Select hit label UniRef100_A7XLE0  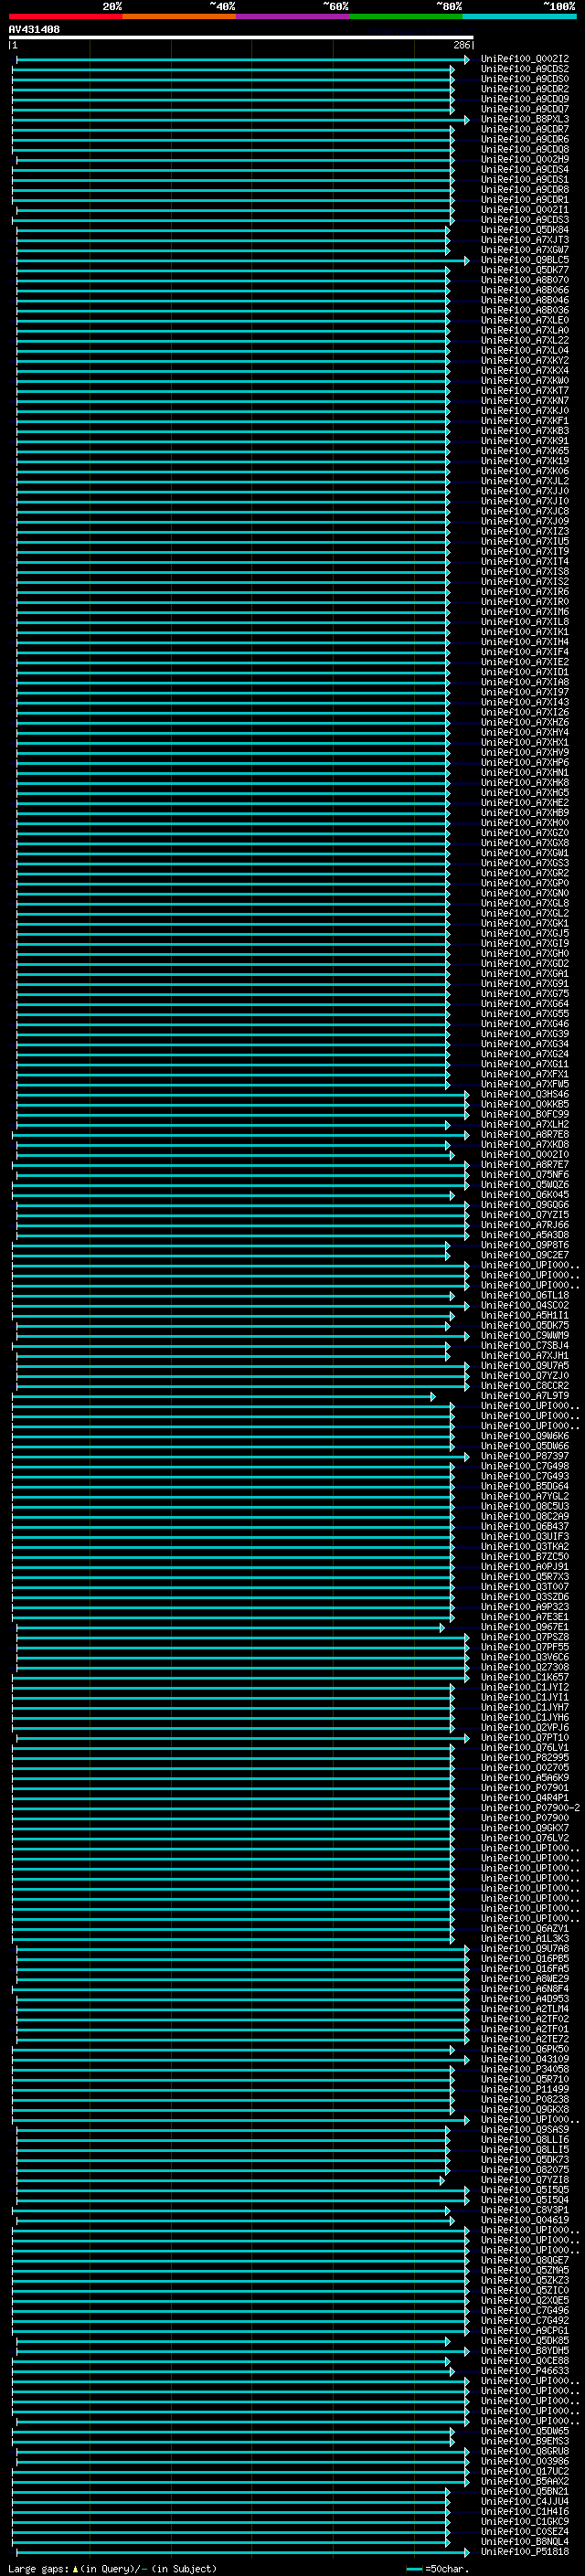525,320
